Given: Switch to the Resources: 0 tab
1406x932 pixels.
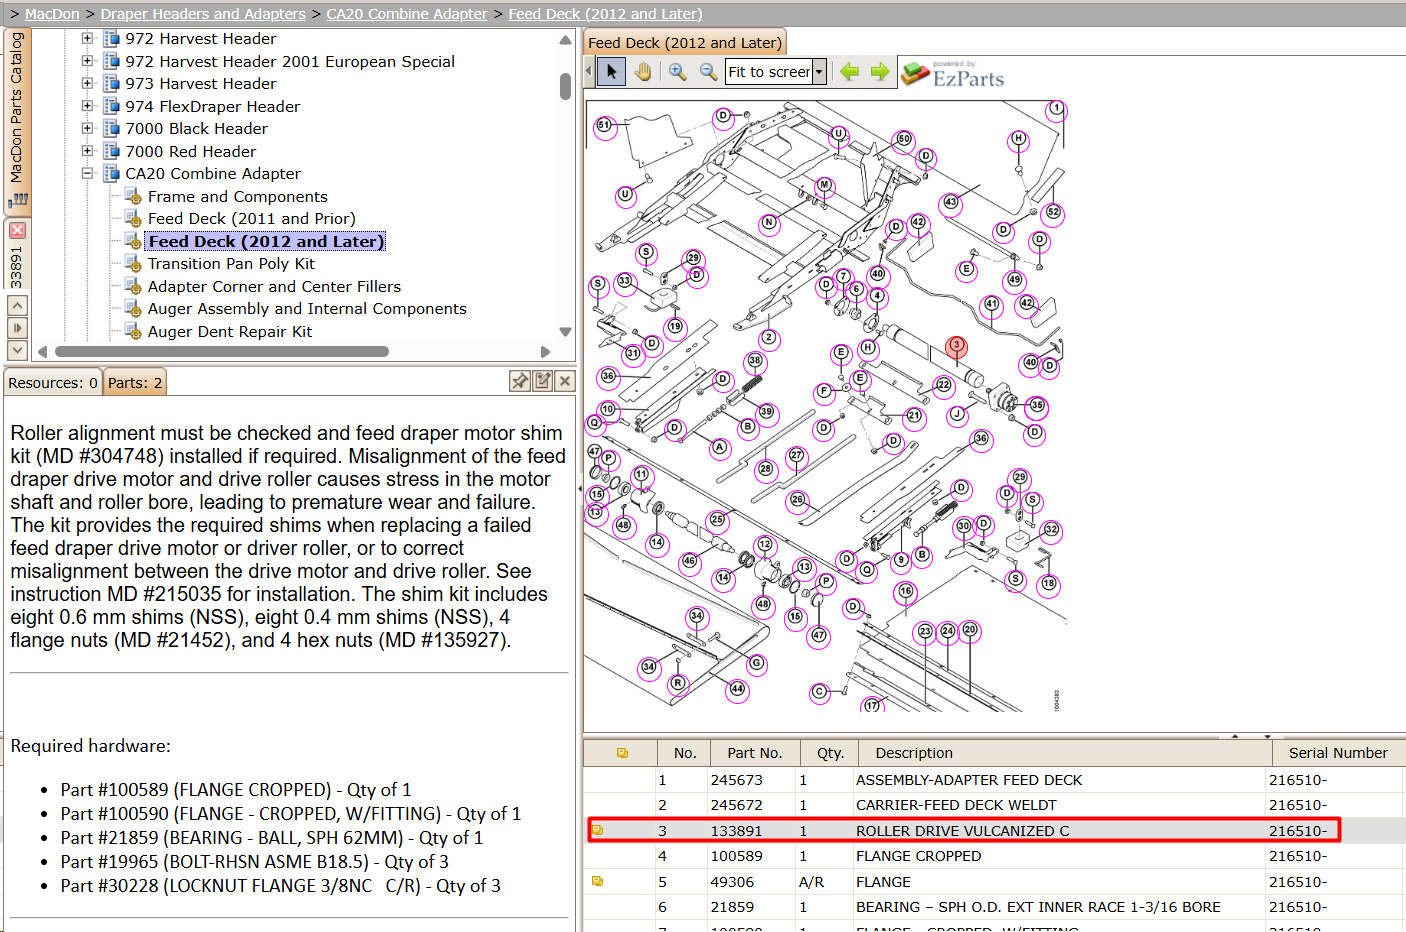Looking at the screenshot, I should (x=53, y=383).
